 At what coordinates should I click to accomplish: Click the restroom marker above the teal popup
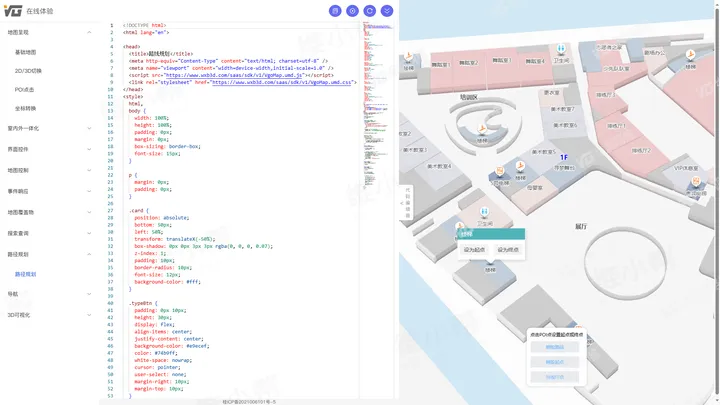484,212
